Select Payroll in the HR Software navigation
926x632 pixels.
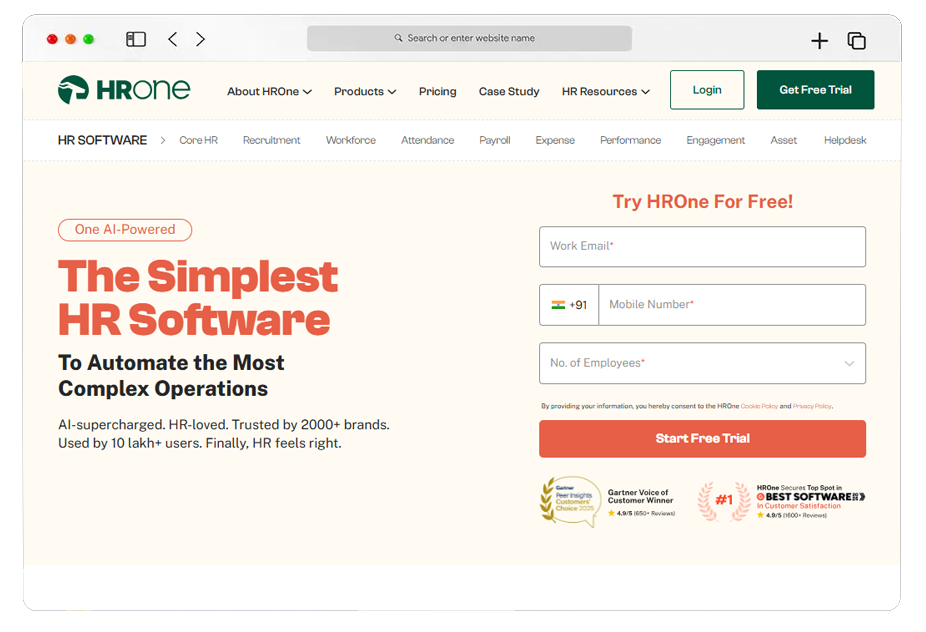click(494, 140)
